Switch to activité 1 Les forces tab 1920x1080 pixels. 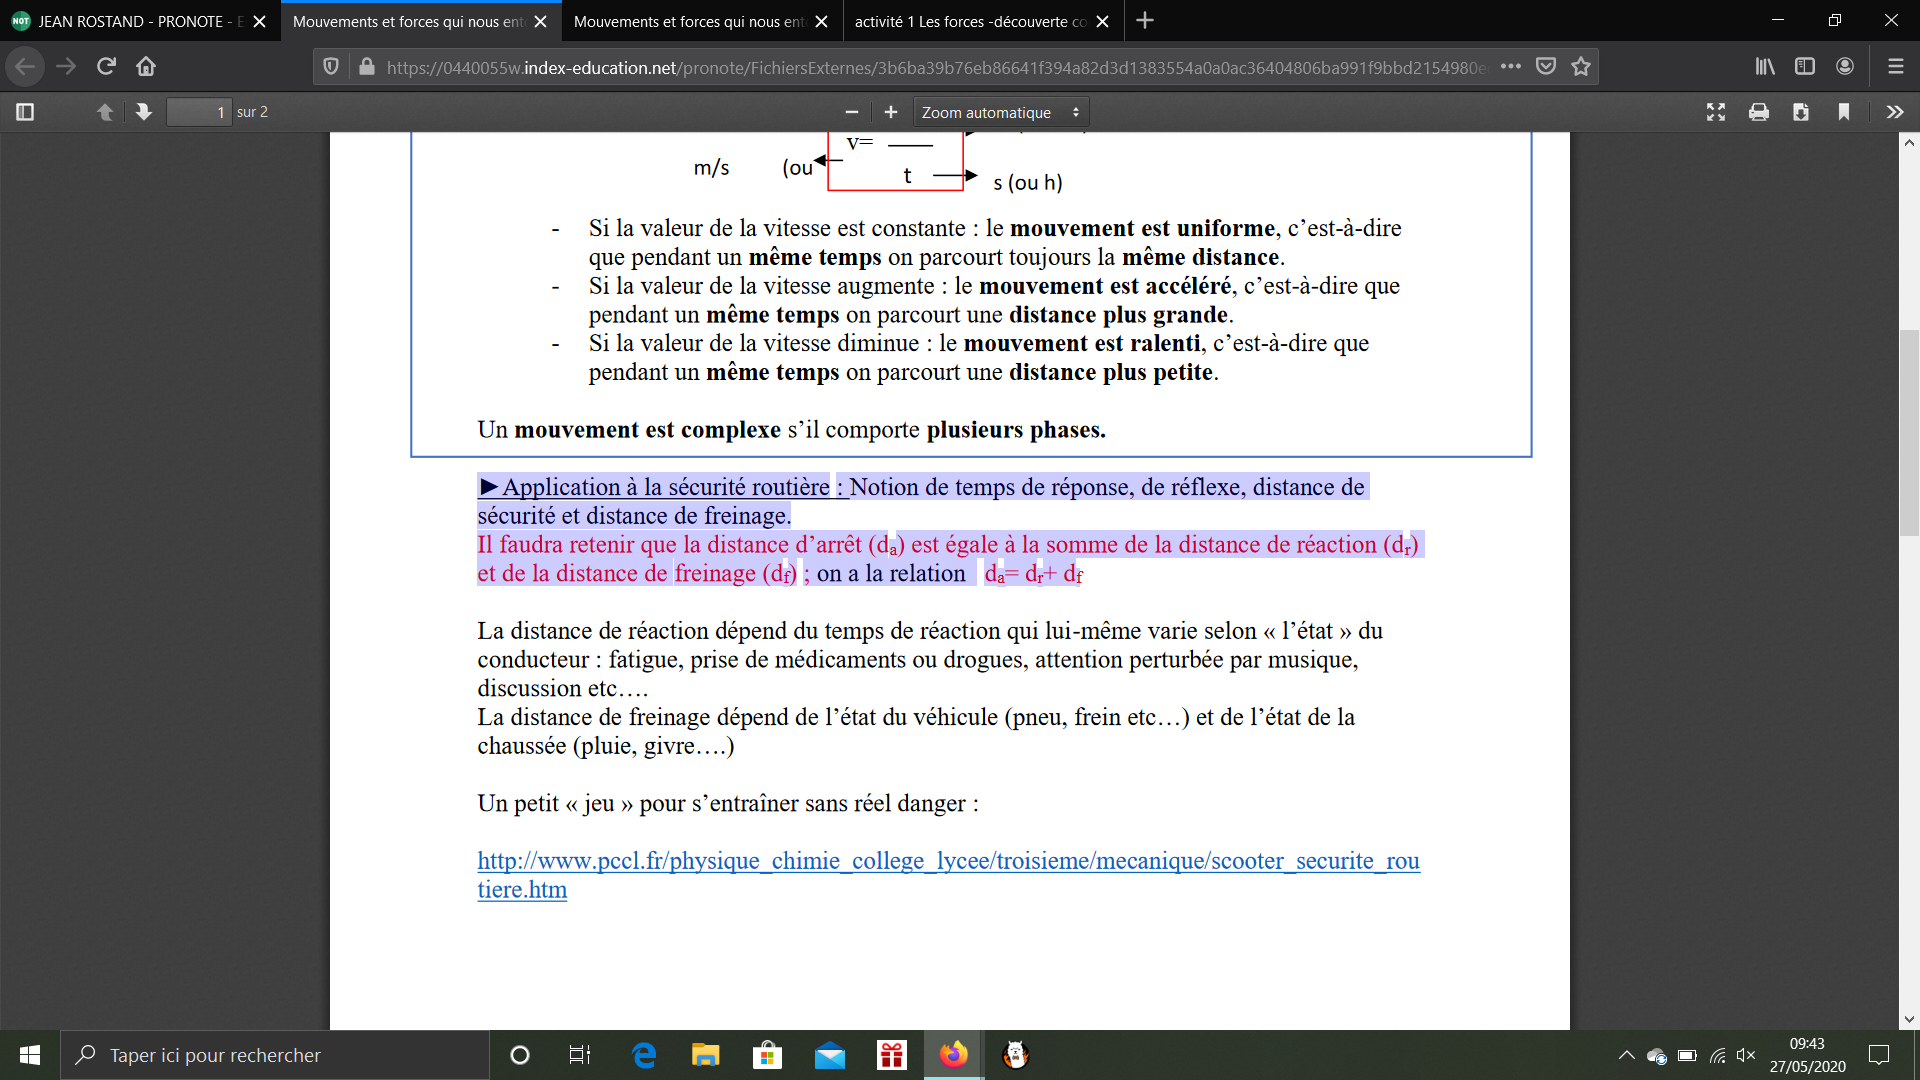point(970,21)
